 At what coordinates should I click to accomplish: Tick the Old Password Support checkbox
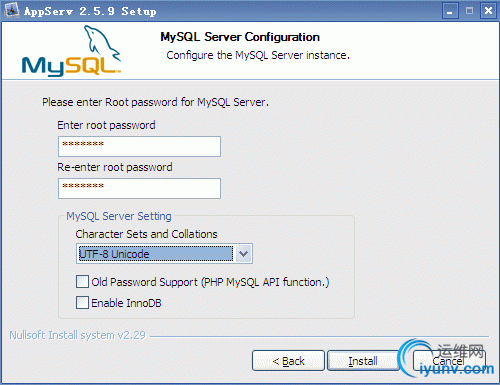[x=82, y=282]
